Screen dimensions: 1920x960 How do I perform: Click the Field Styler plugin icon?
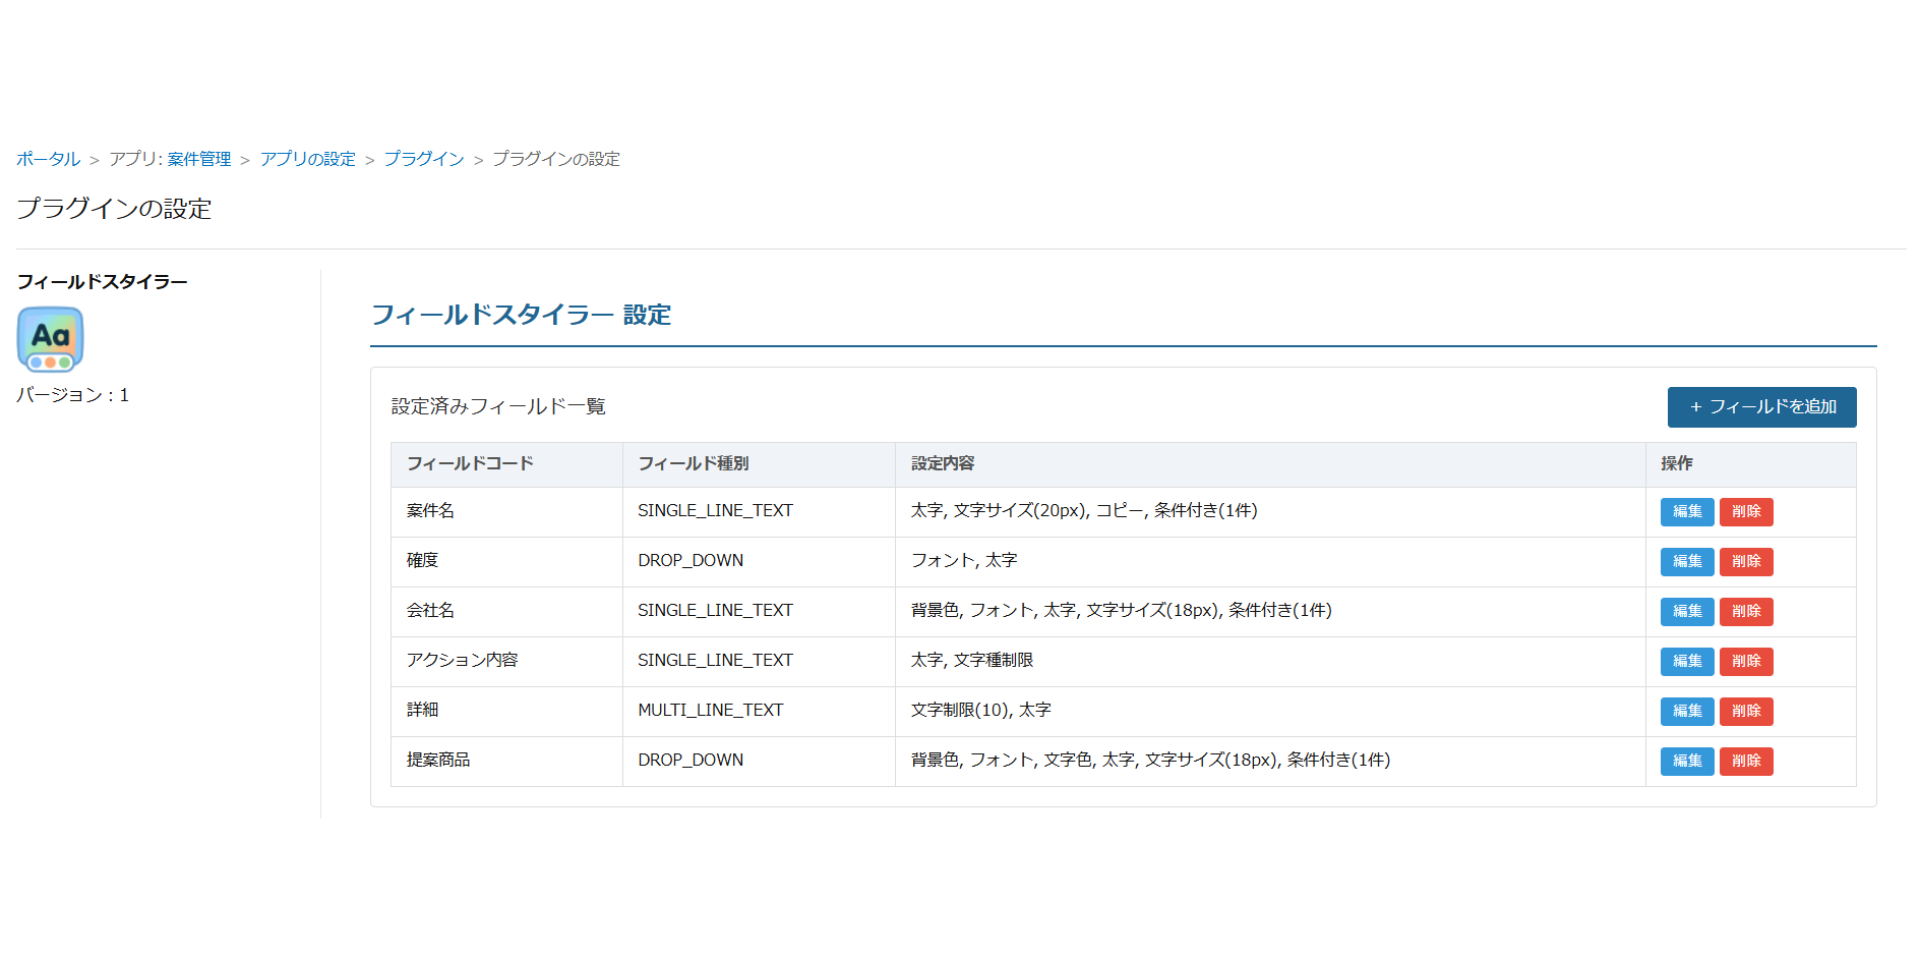click(50, 339)
